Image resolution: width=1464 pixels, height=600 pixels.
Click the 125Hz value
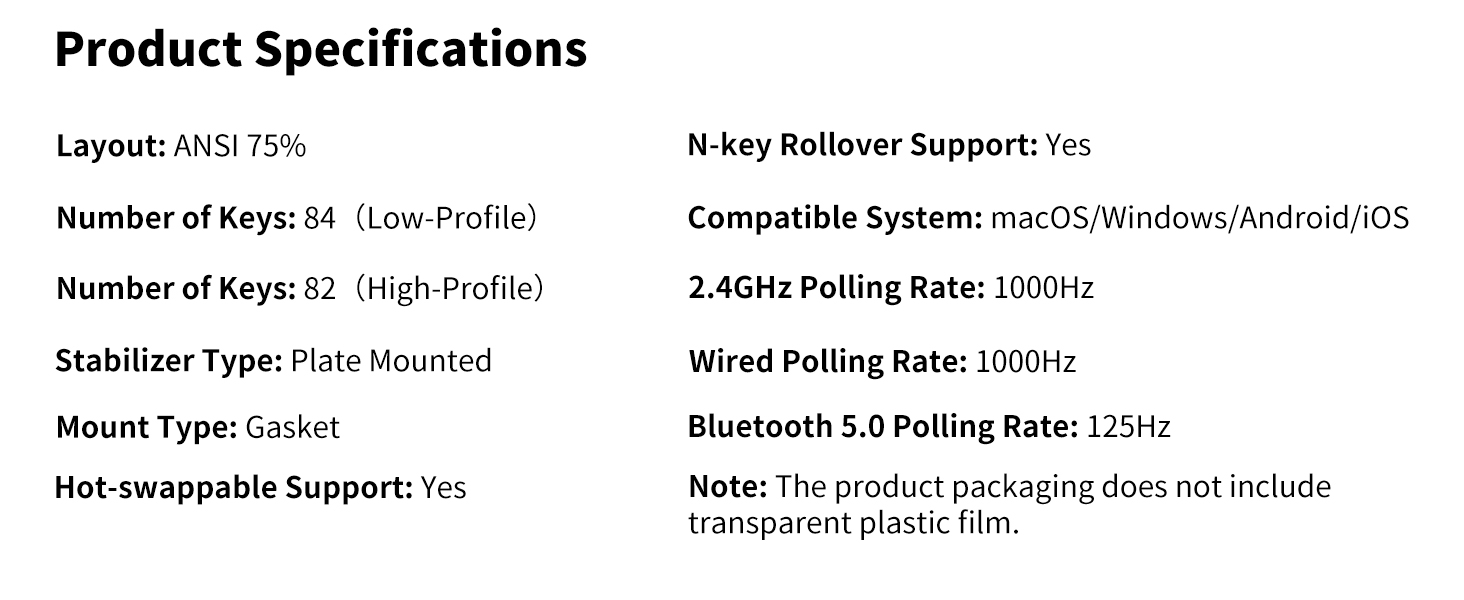(1128, 427)
